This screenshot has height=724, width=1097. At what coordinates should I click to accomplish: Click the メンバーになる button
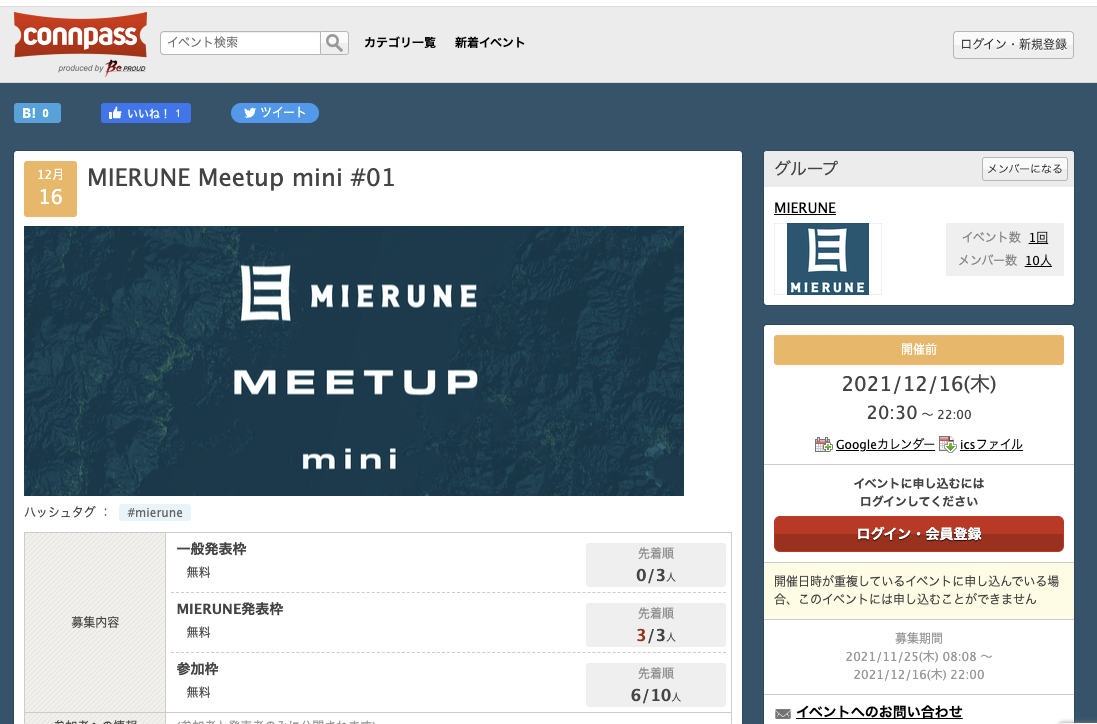1024,168
